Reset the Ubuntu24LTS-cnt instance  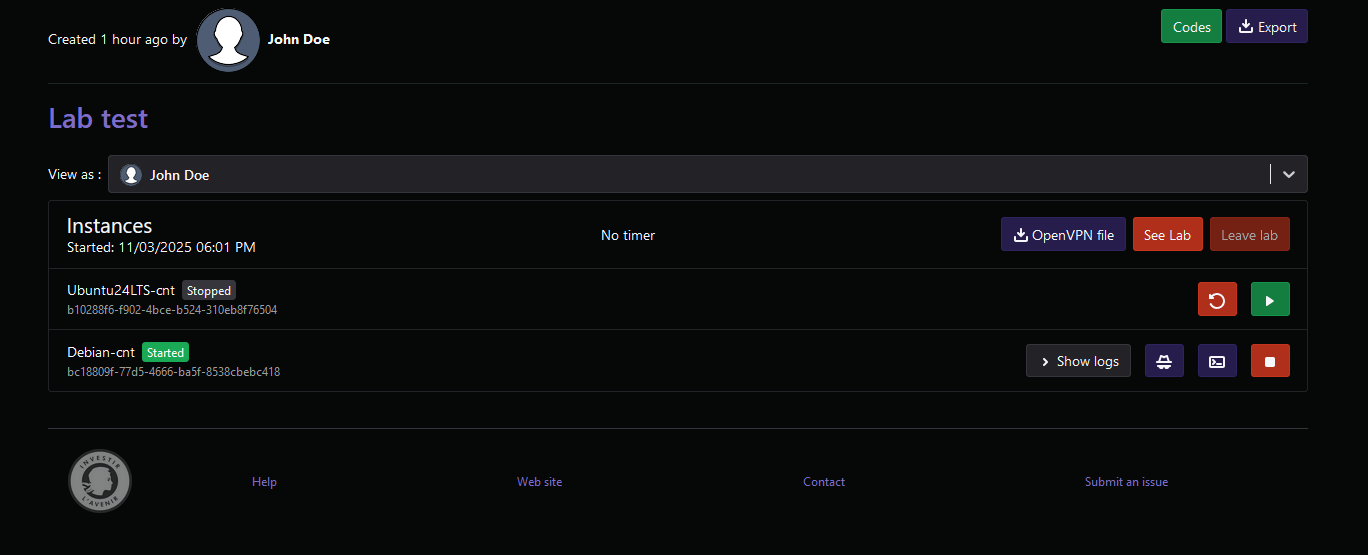coord(1217,299)
